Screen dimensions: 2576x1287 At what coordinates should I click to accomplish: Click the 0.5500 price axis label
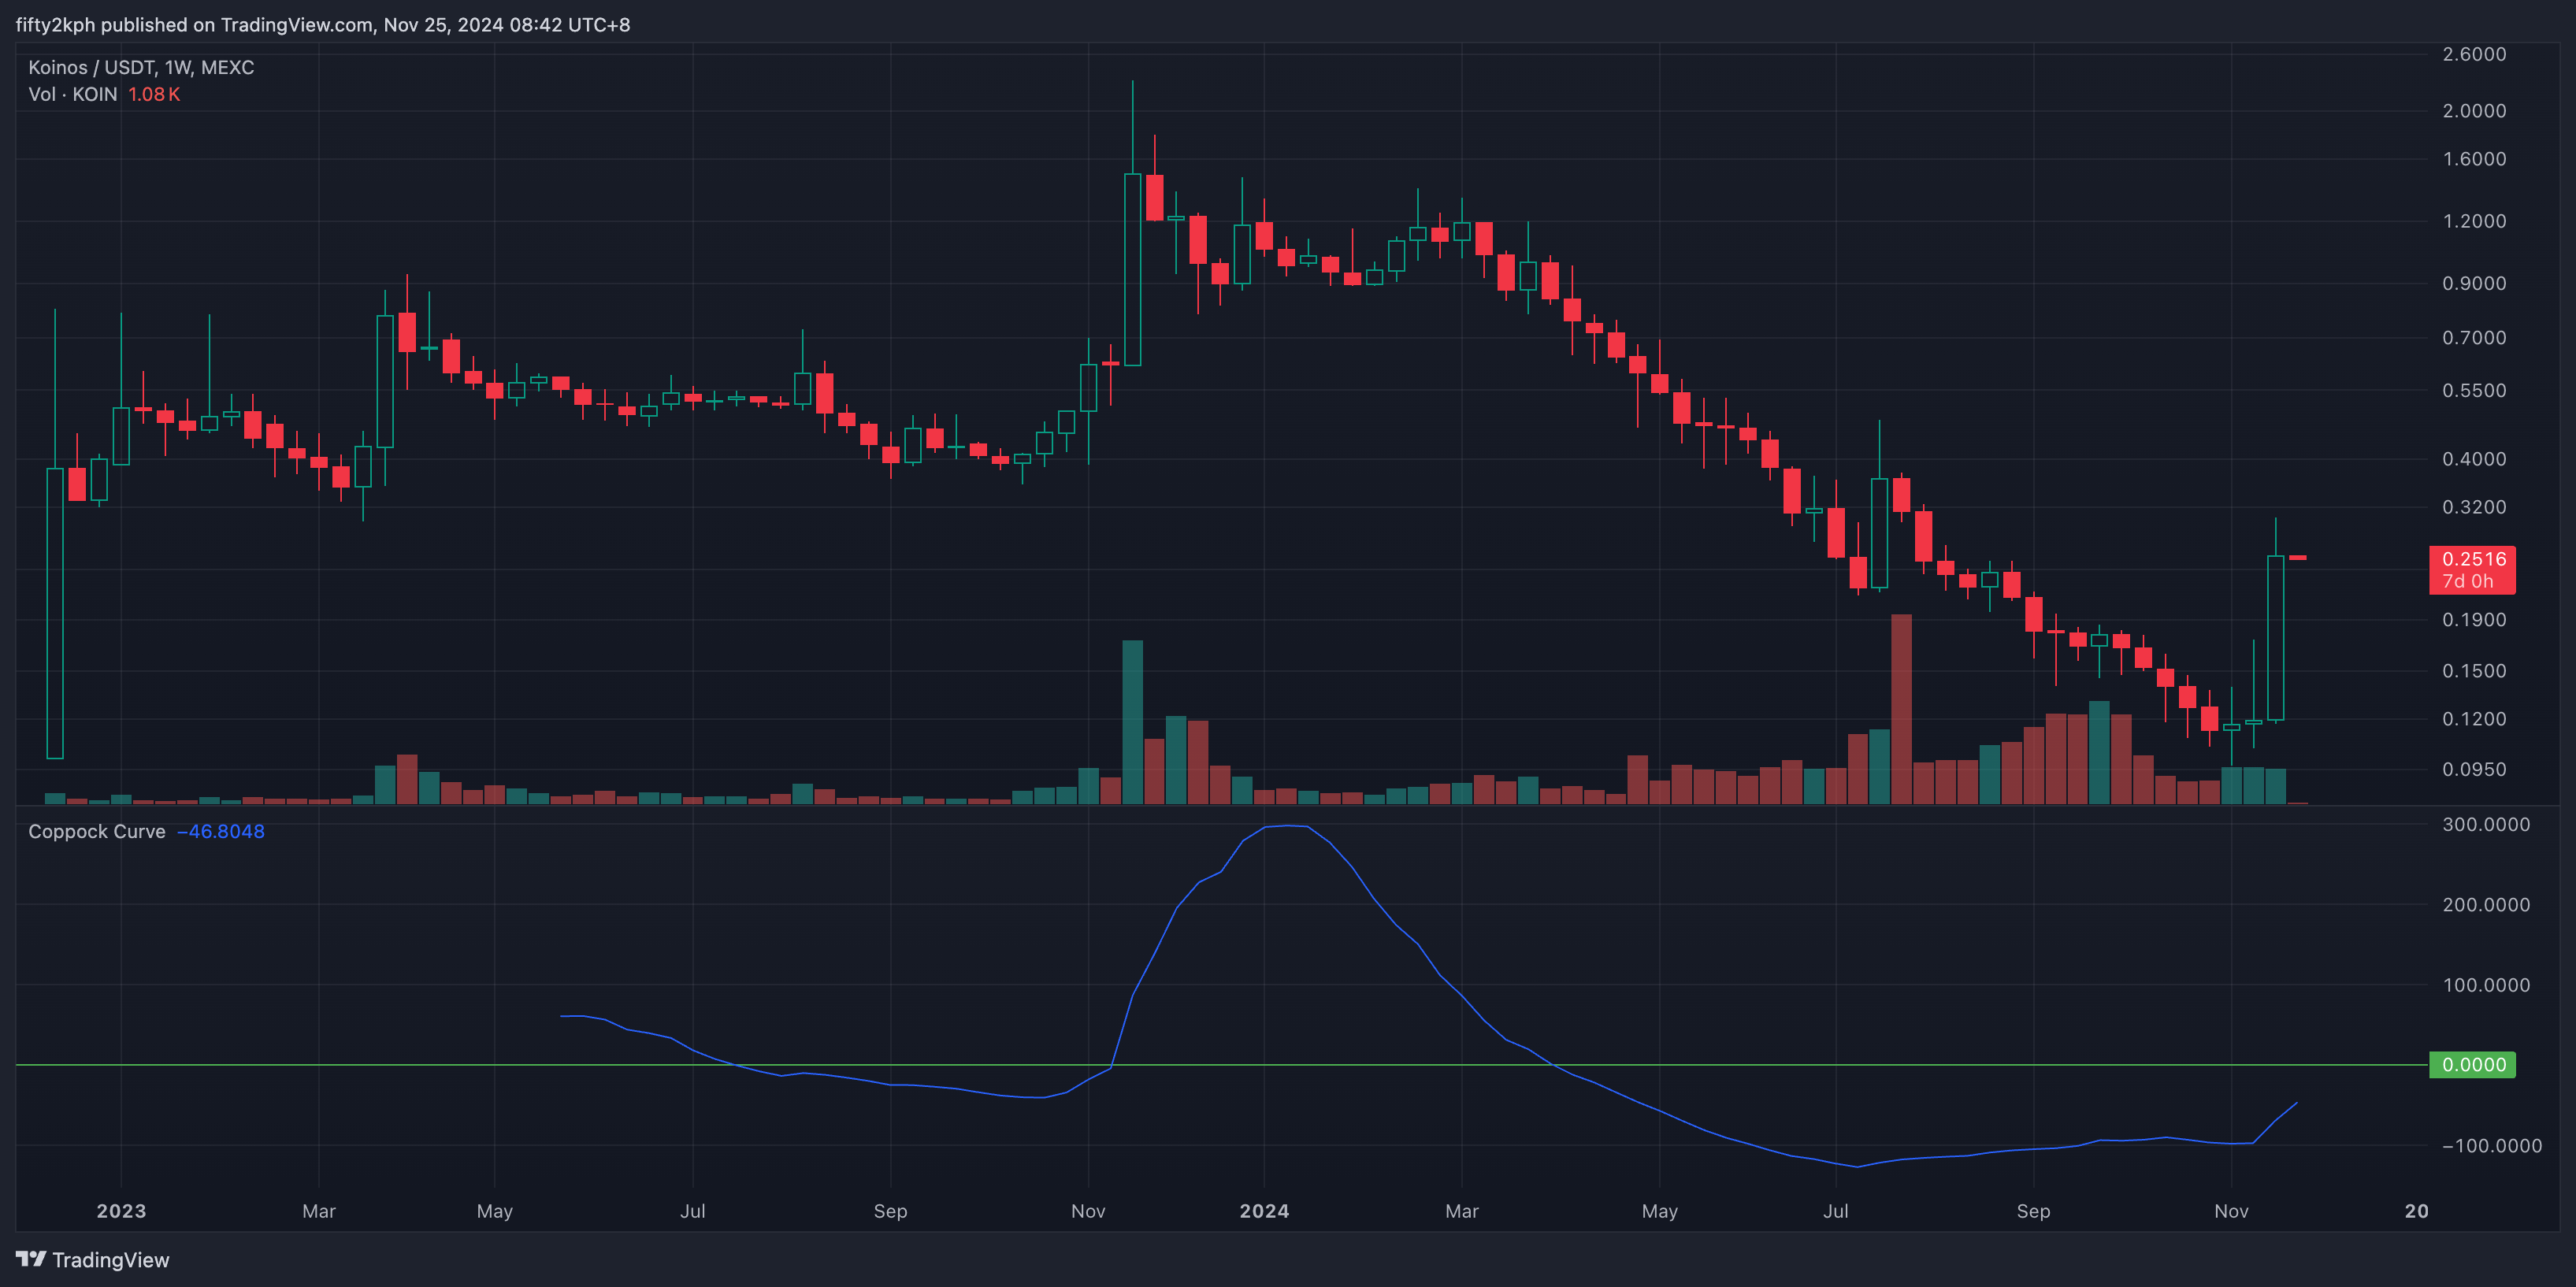(x=2474, y=390)
